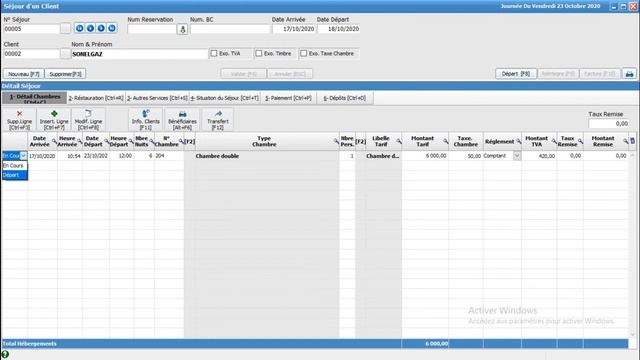Enable the Exo. Taxe Chambre checkbox
The width and height of the screenshot is (640, 360).
(304, 53)
